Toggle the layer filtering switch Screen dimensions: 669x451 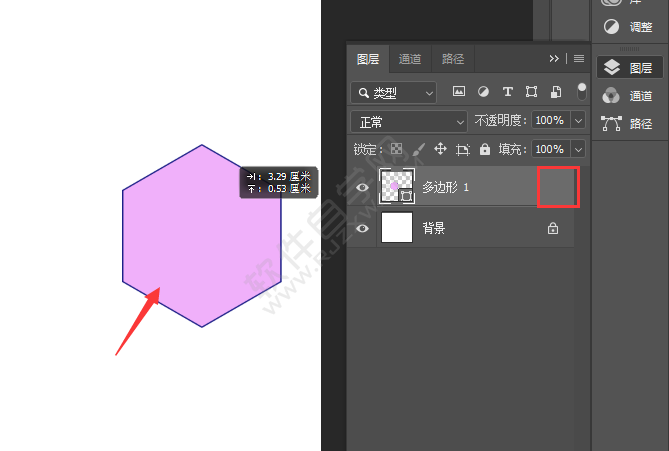[x=581, y=91]
